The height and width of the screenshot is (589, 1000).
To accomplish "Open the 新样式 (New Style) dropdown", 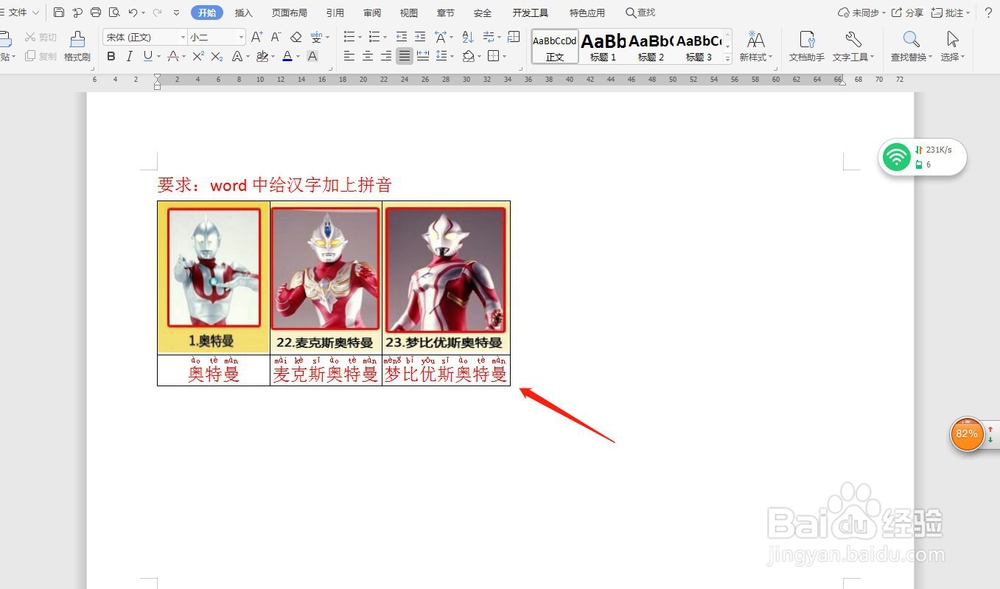I will click(756, 46).
